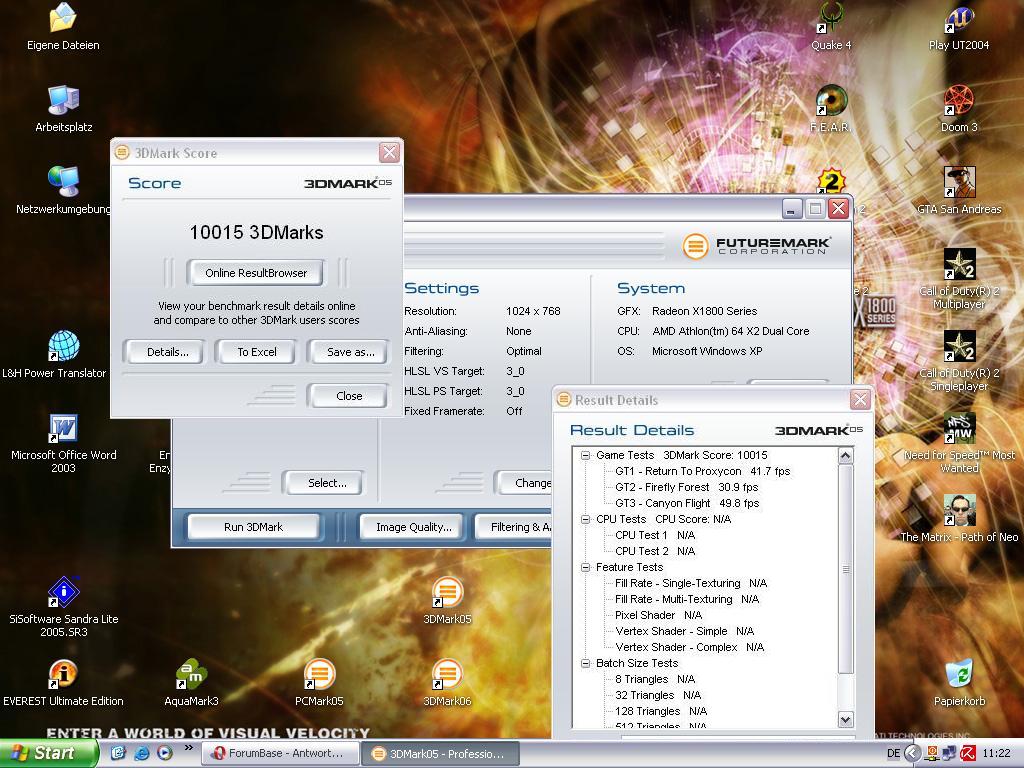Launch Call of Duty 2 Multiplayer shortcut
The width and height of the screenshot is (1024, 768).
[959, 278]
